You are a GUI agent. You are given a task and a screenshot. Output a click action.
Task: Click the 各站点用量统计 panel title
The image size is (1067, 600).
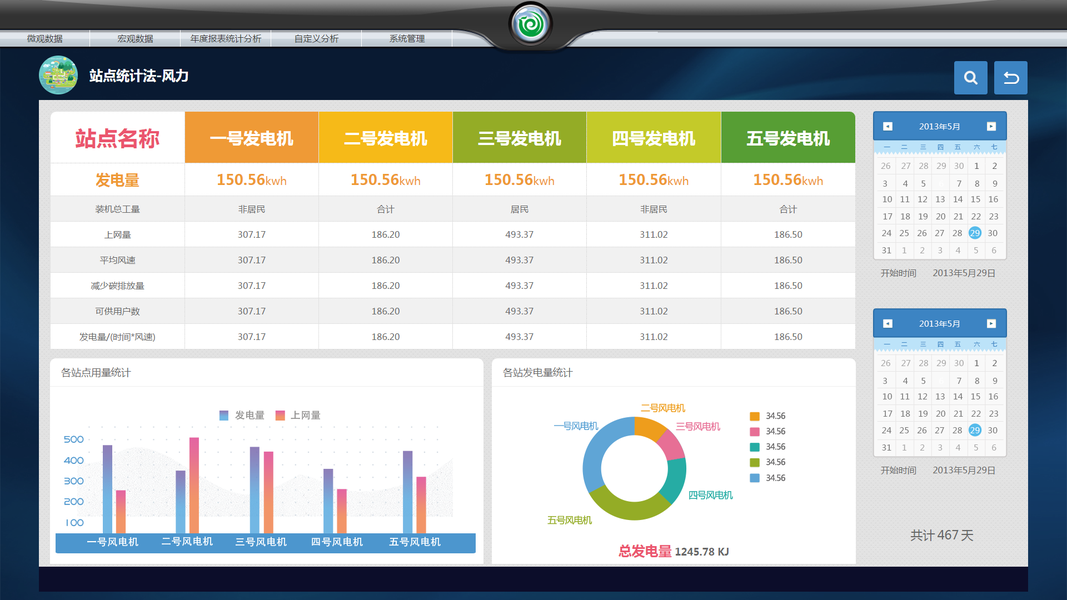click(96, 373)
